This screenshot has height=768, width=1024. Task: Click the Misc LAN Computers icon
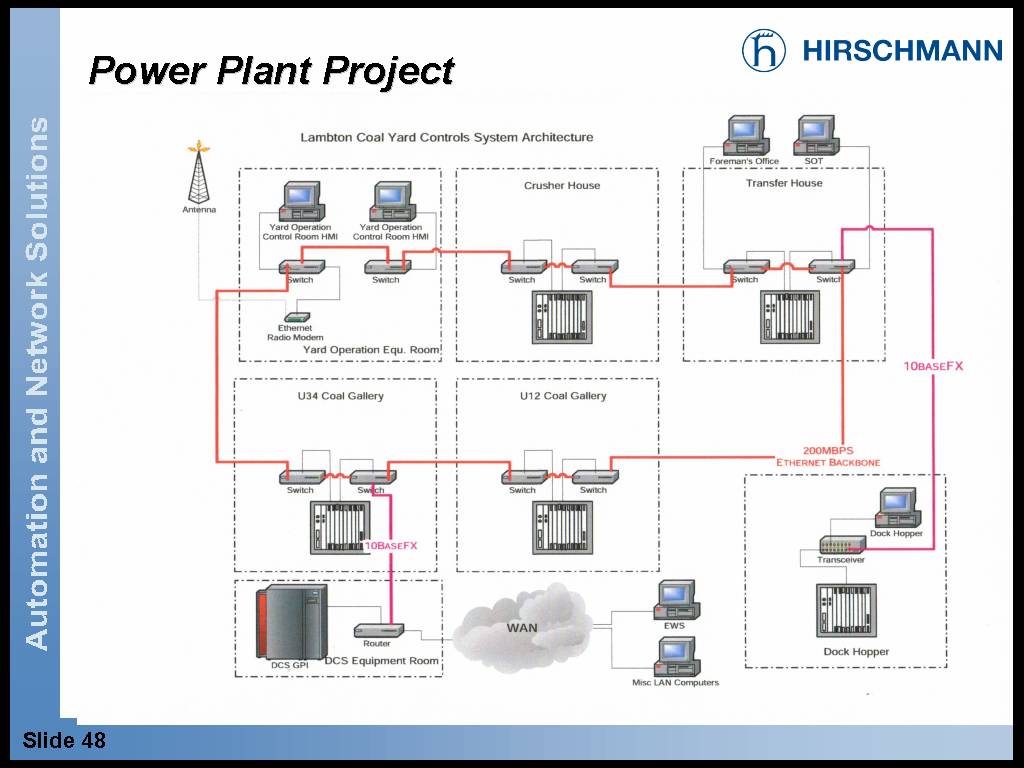pyautogui.click(x=674, y=657)
